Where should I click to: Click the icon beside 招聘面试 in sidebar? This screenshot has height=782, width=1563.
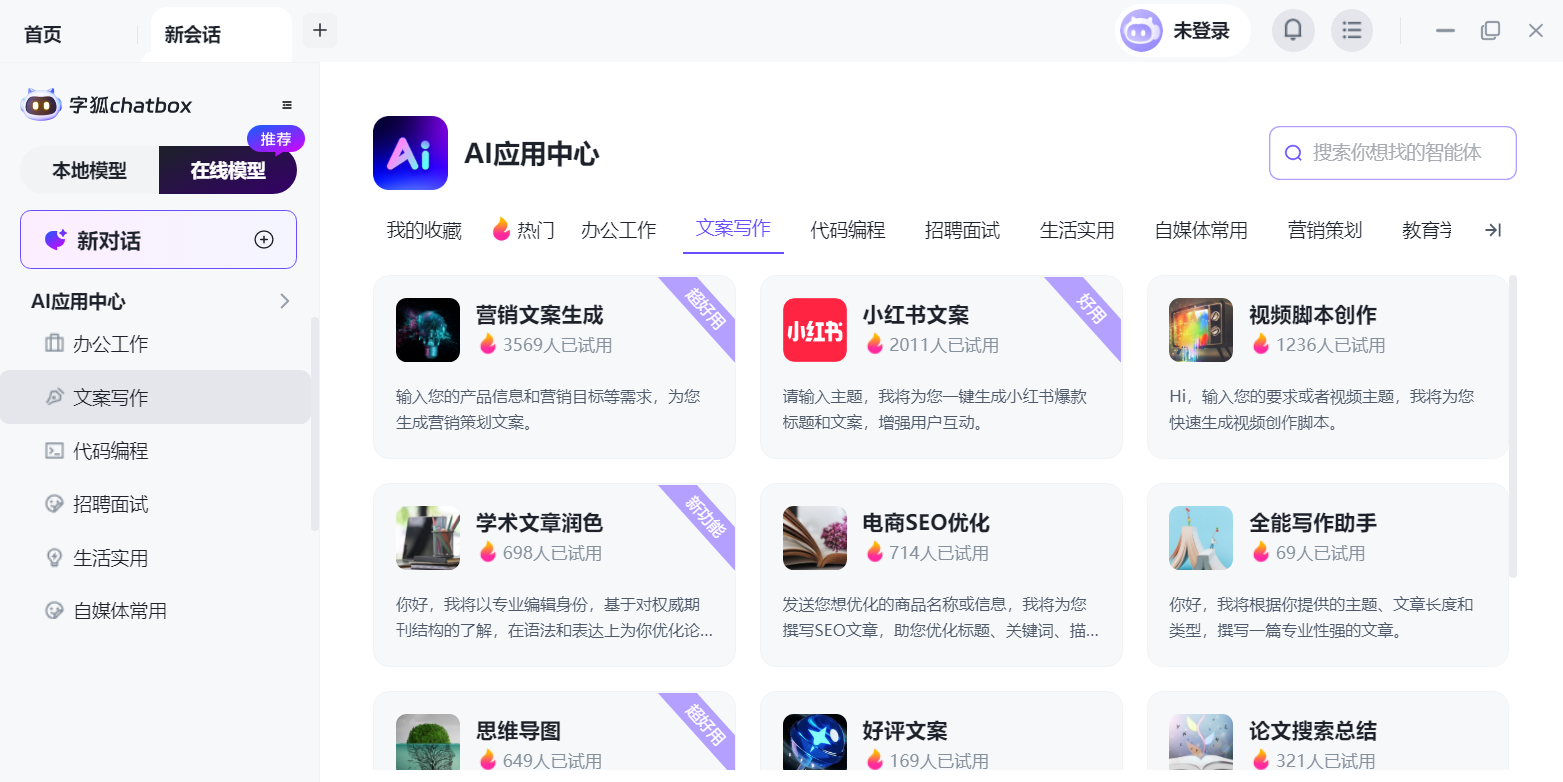pos(54,504)
